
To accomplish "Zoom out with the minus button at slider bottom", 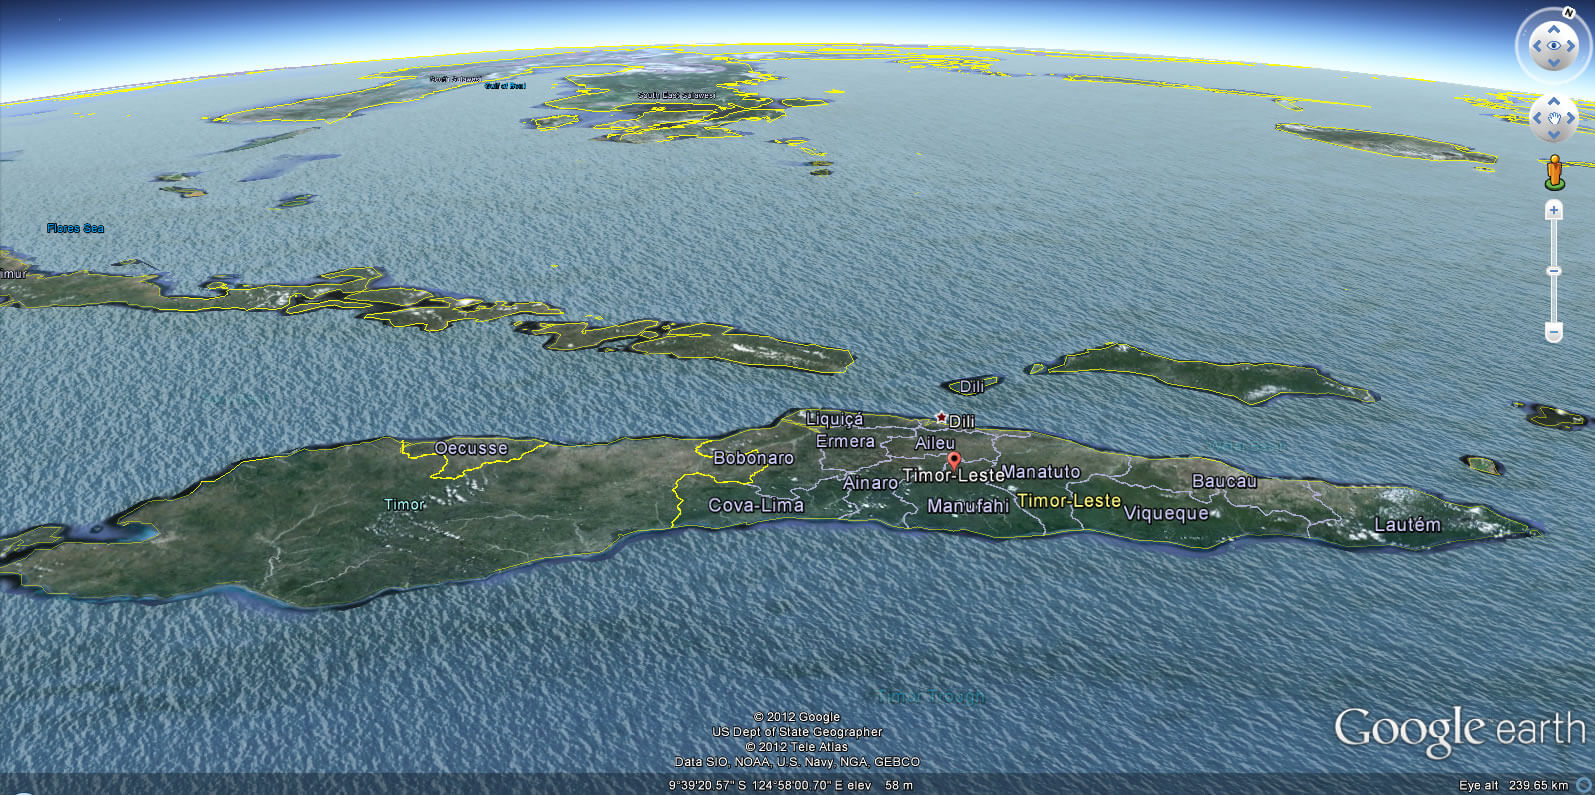I will click(1553, 331).
